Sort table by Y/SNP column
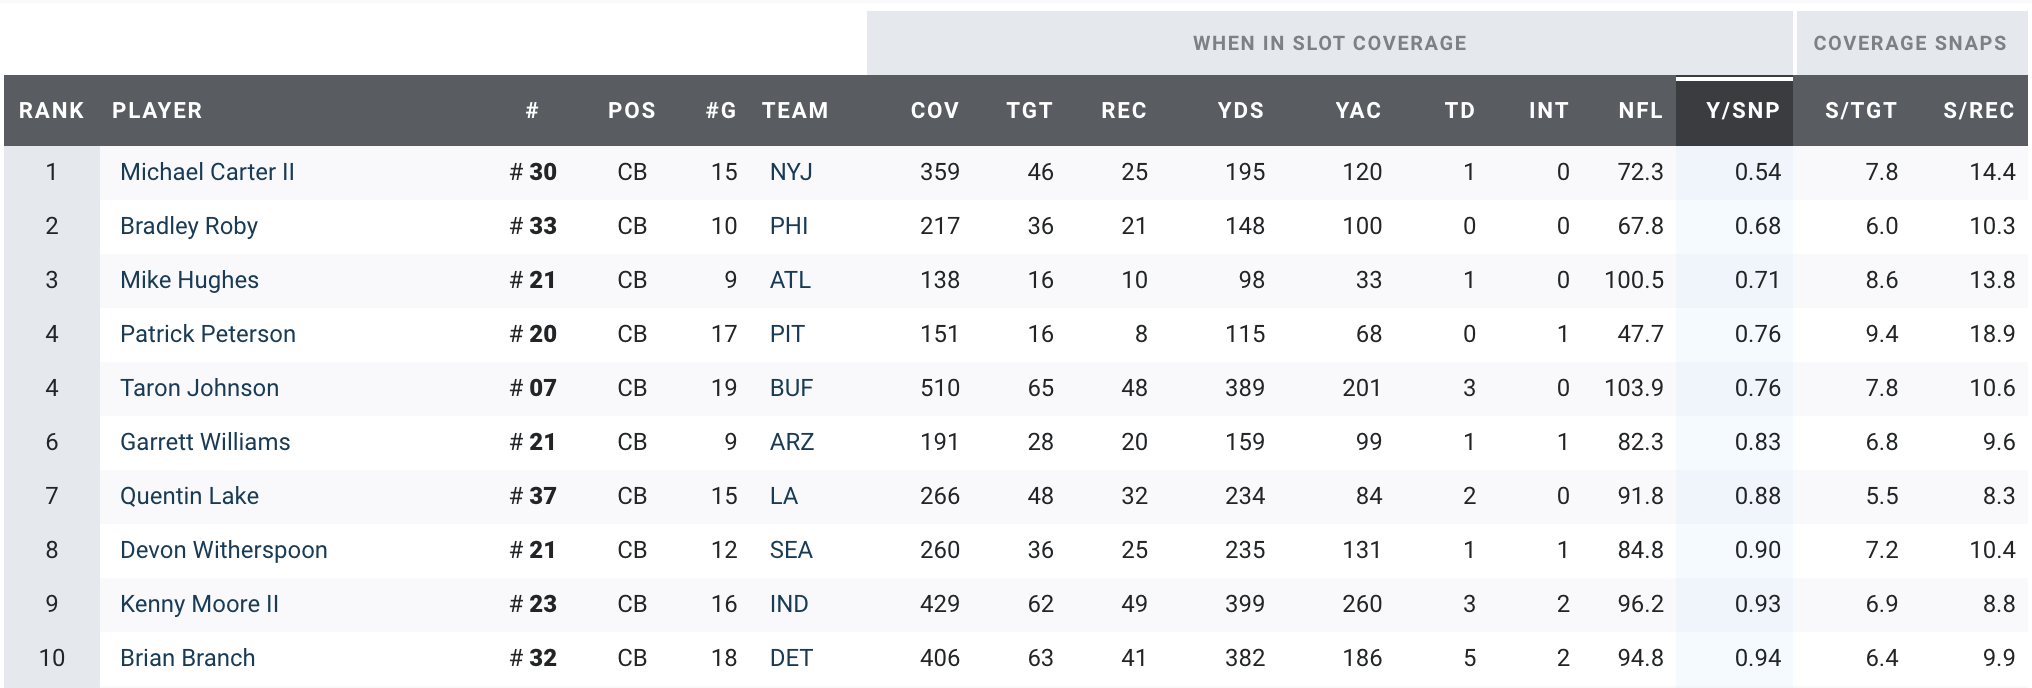The image size is (2032, 688). click(1743, 110)
